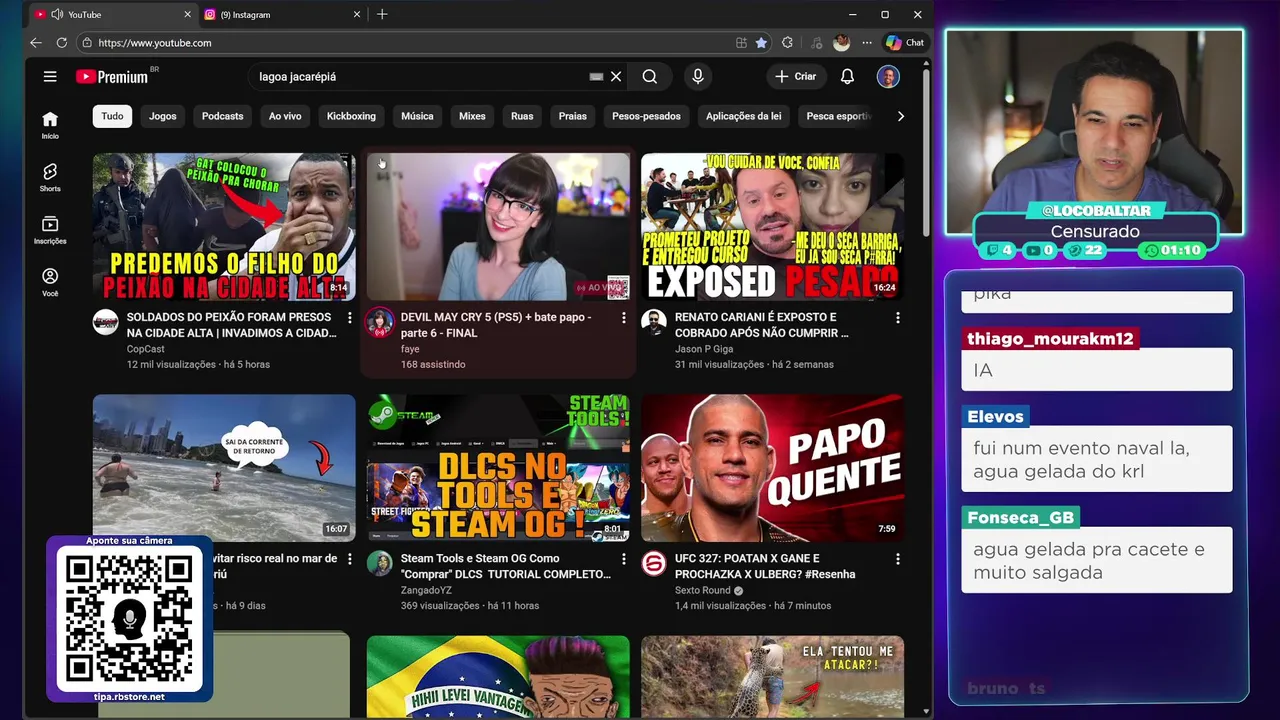Open YouTube notifications bell
Image resolution: width=1280 pixels, height=720 pixels.
pyautogui.click(x=847, y=77)
